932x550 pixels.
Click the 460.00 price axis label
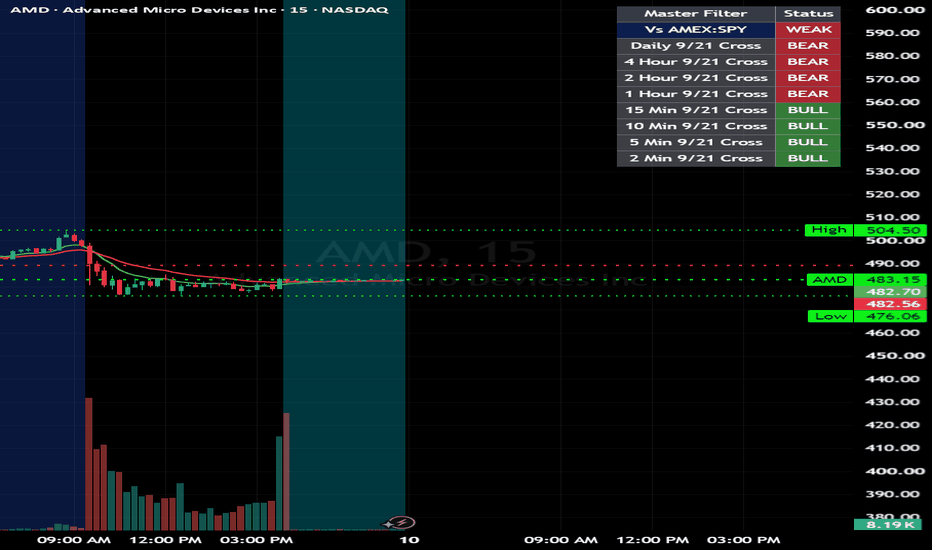(x=893, y=332)
